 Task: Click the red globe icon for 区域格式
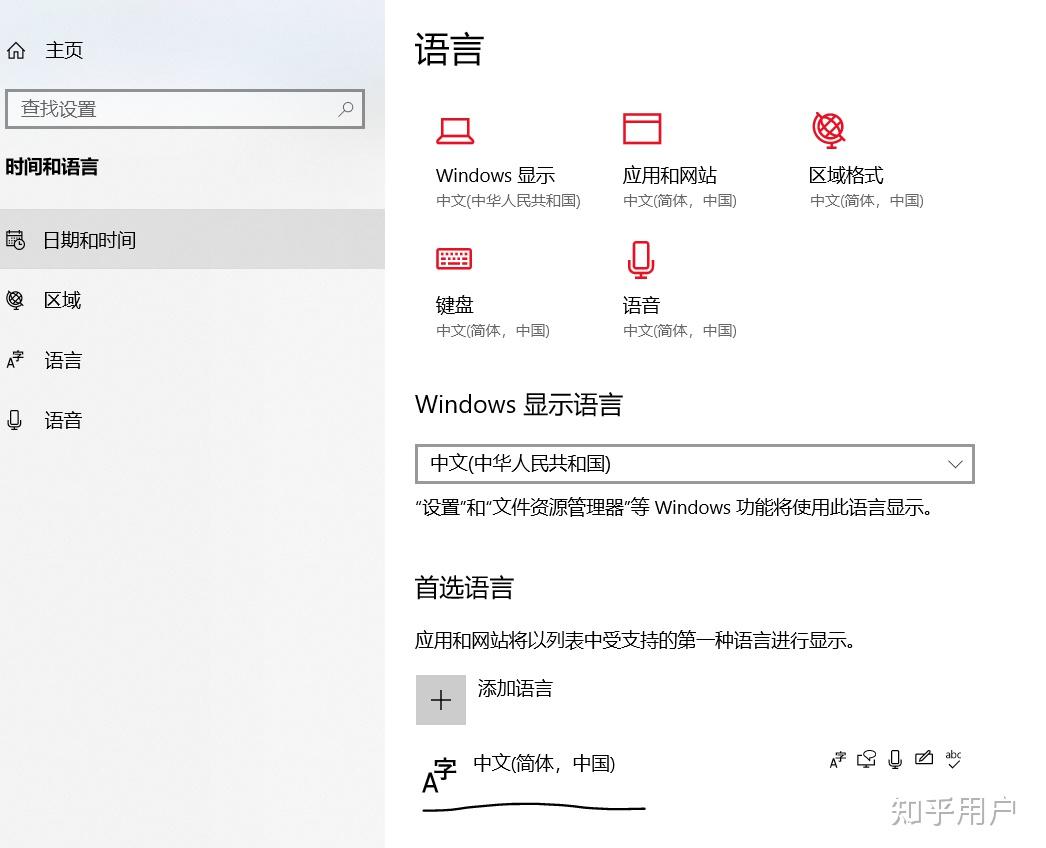(829, 129)
